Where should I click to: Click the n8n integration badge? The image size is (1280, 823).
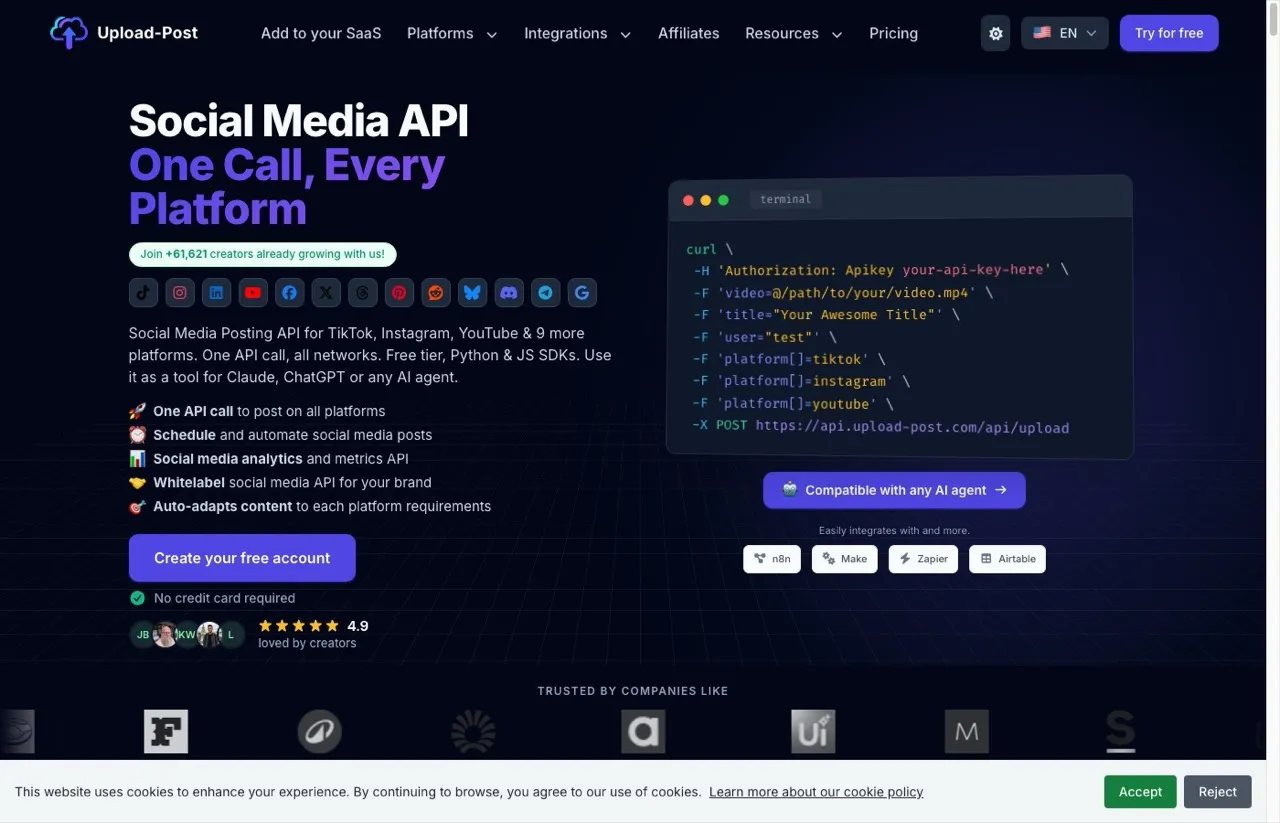point(772,559)
